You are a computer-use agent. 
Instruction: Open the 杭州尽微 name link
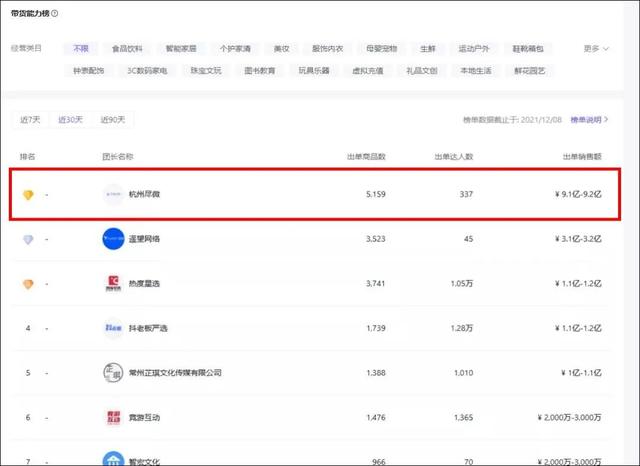click(x=144, y=194)
